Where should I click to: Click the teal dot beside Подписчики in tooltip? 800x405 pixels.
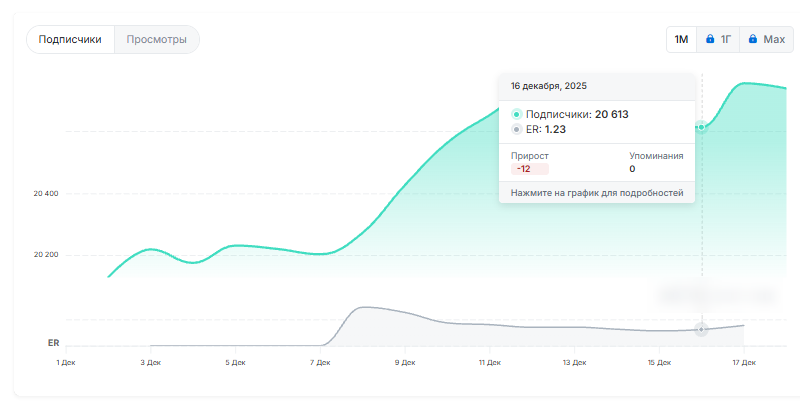(516, 115)
